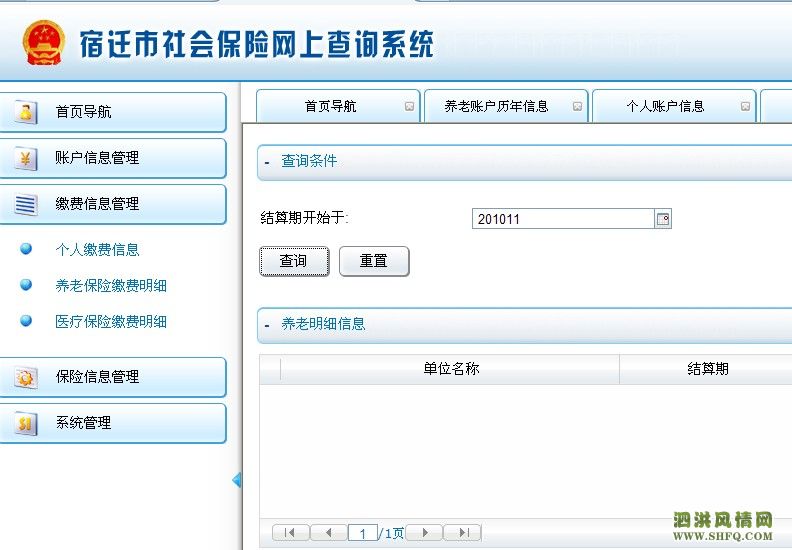Switch to the 养老账户历年信息 tab

click(506, 106)
